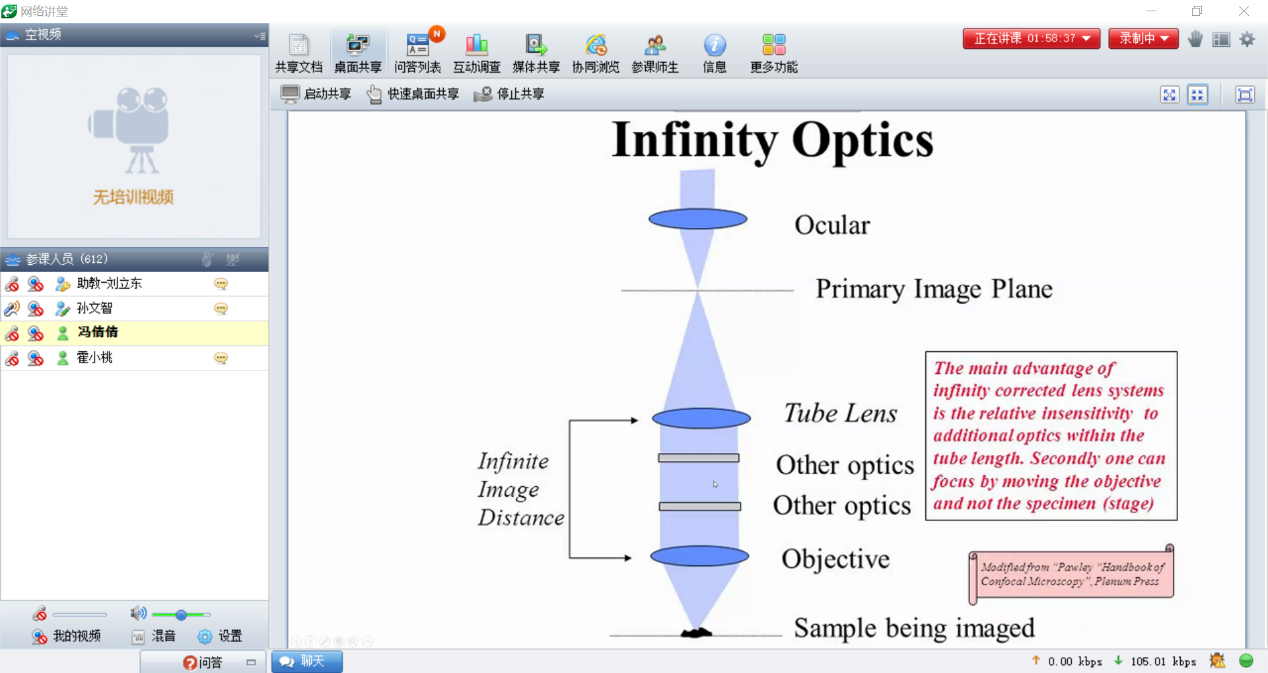Click the 信息 information icon
The height and width of the screenshot is (673, 1268).
point(714,53)
